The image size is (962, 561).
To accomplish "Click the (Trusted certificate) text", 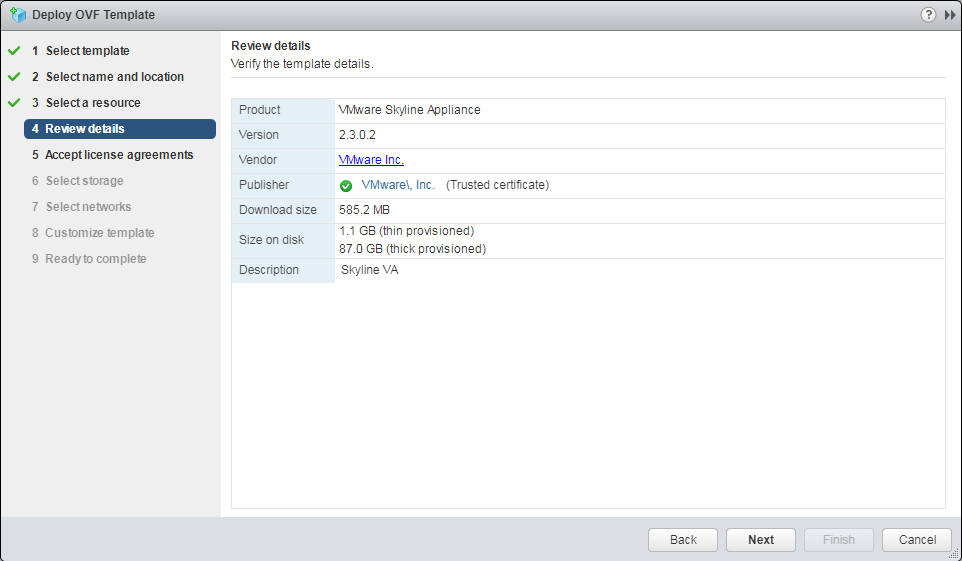I will pyautogui.click(x=498, y=185).
